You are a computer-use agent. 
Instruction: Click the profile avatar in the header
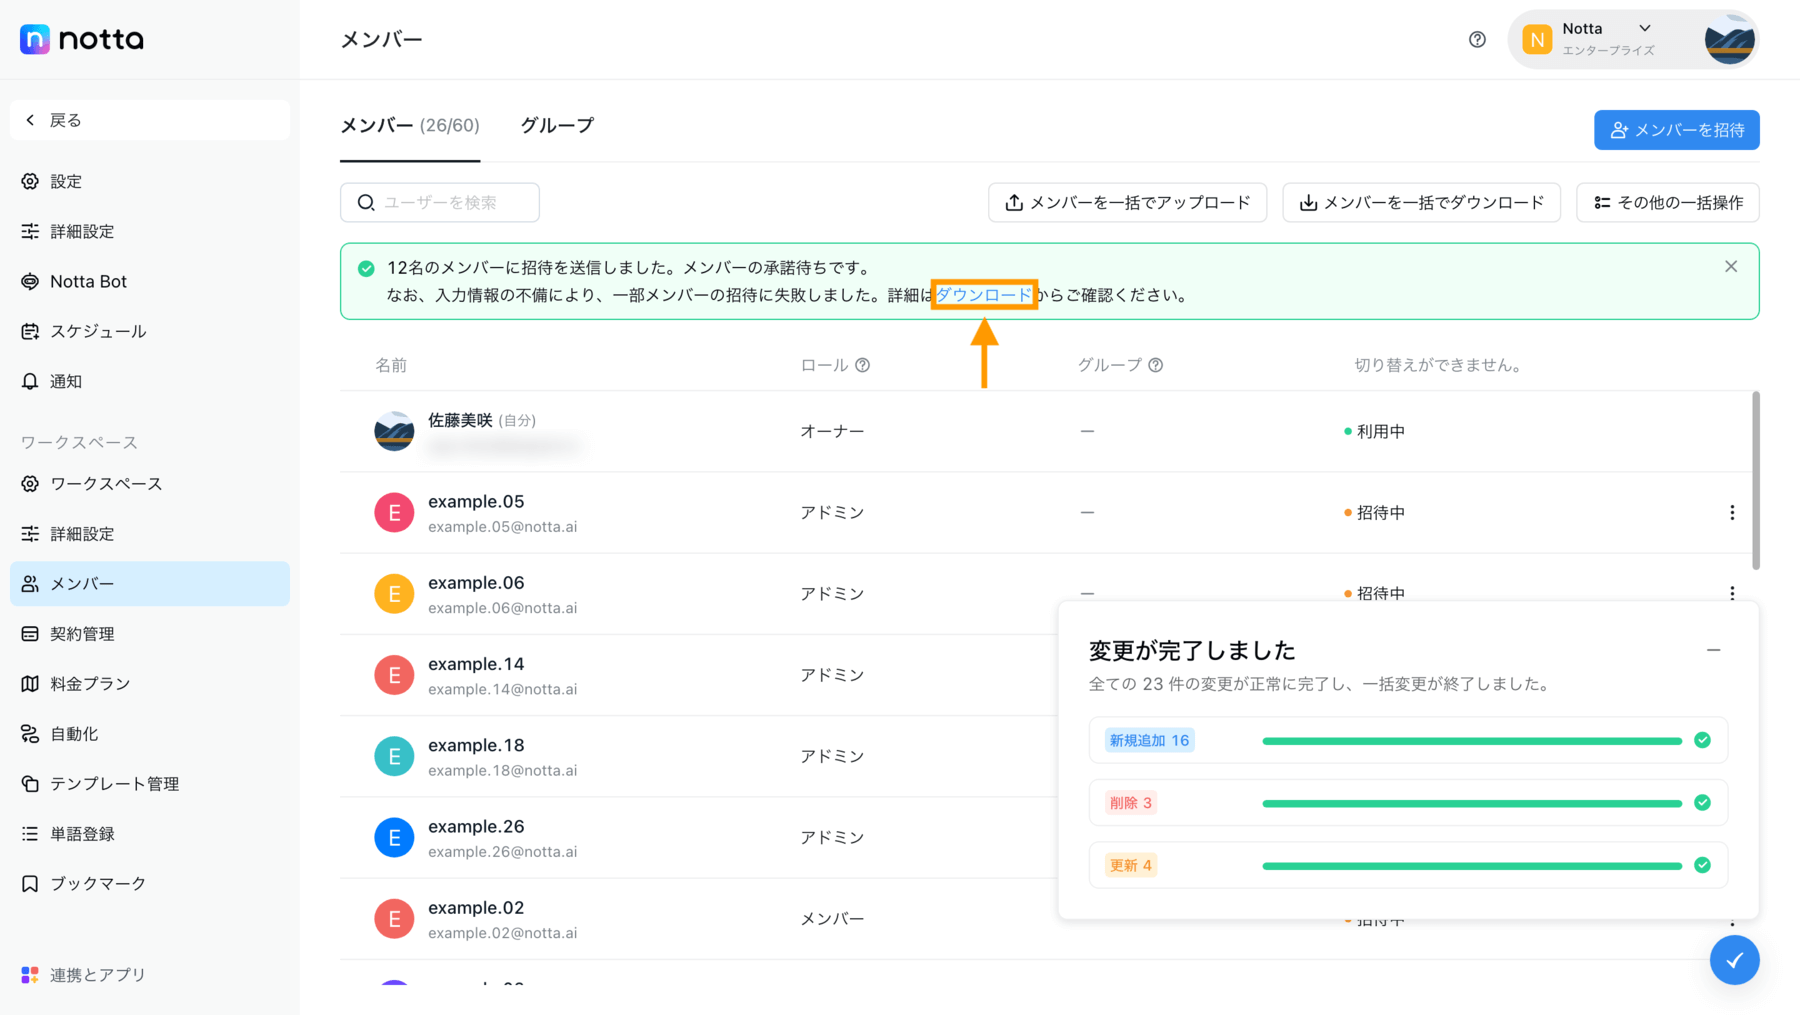click(x=1730, y=40)
